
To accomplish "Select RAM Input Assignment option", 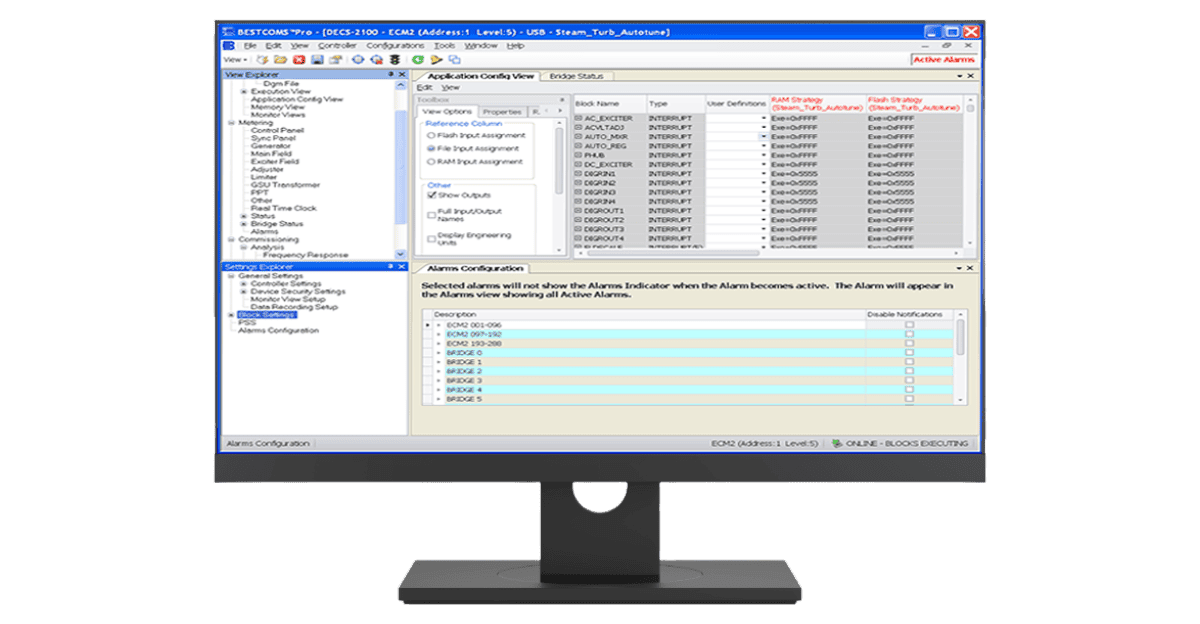I will (431, 162).
